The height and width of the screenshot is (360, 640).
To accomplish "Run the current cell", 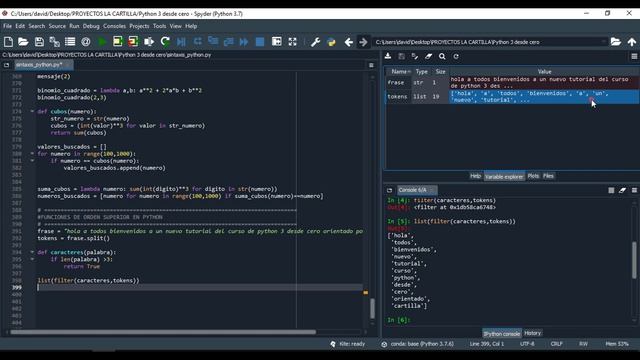I will [118, 42].
